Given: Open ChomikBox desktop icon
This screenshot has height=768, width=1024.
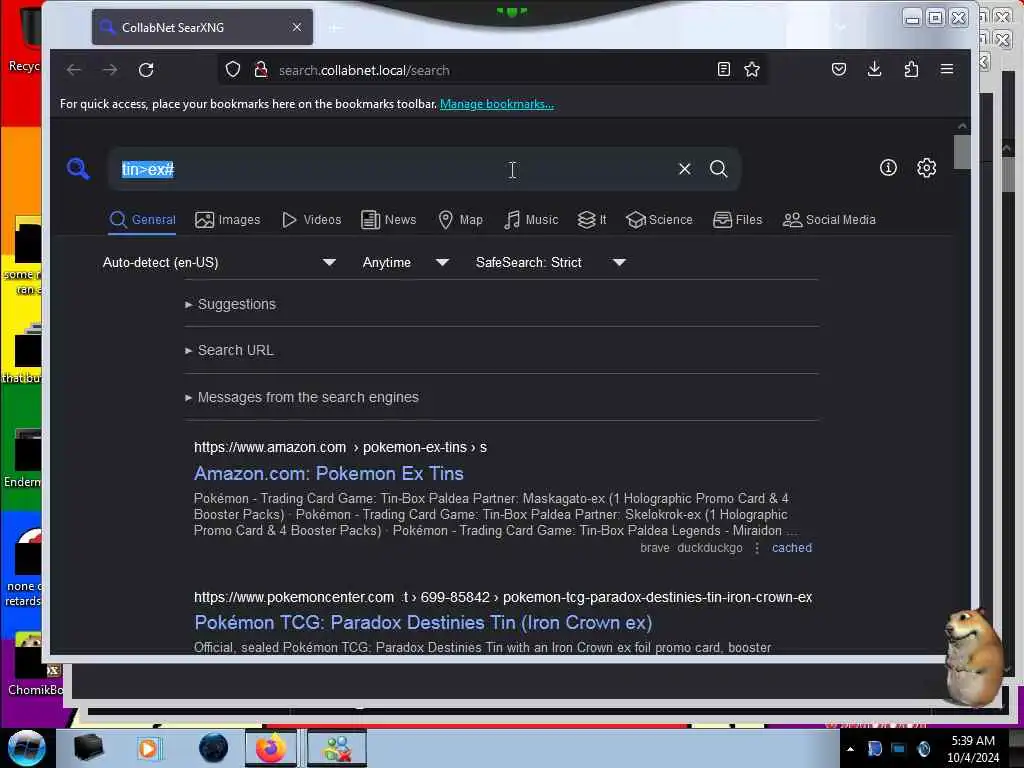Looking at the screenshot, I should coord(33,665).
